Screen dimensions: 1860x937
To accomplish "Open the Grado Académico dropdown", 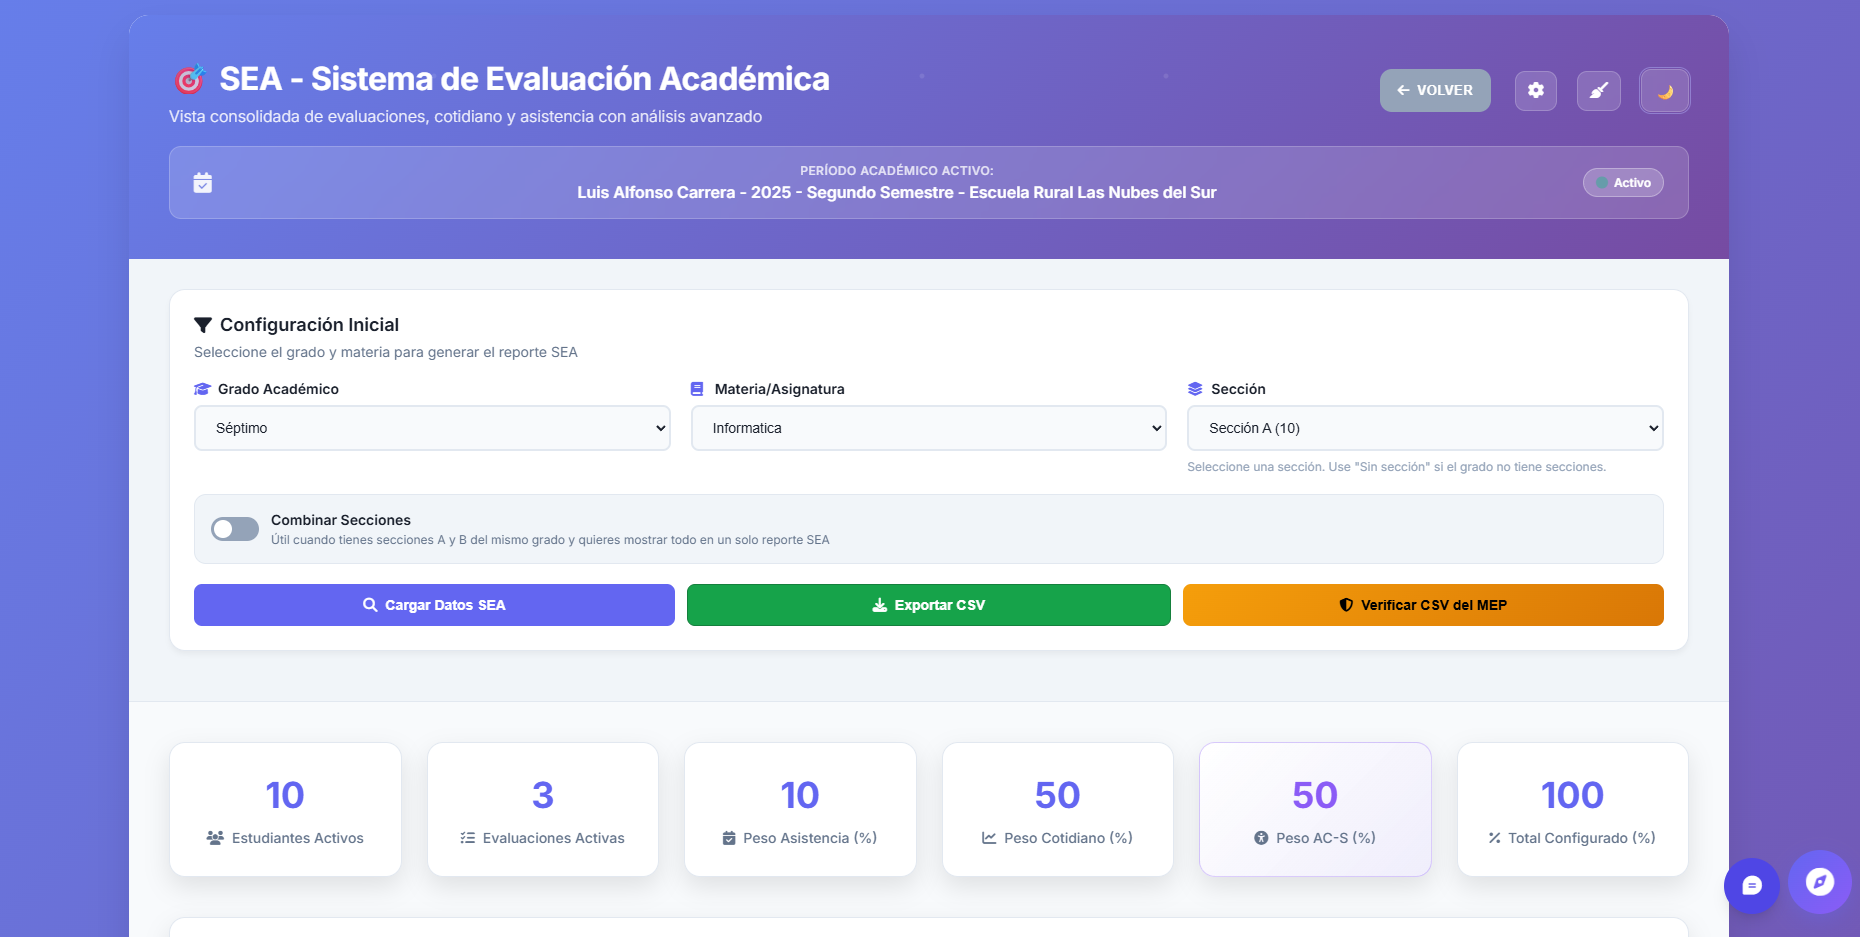I will pyautogui.click(x=432, y=428).
